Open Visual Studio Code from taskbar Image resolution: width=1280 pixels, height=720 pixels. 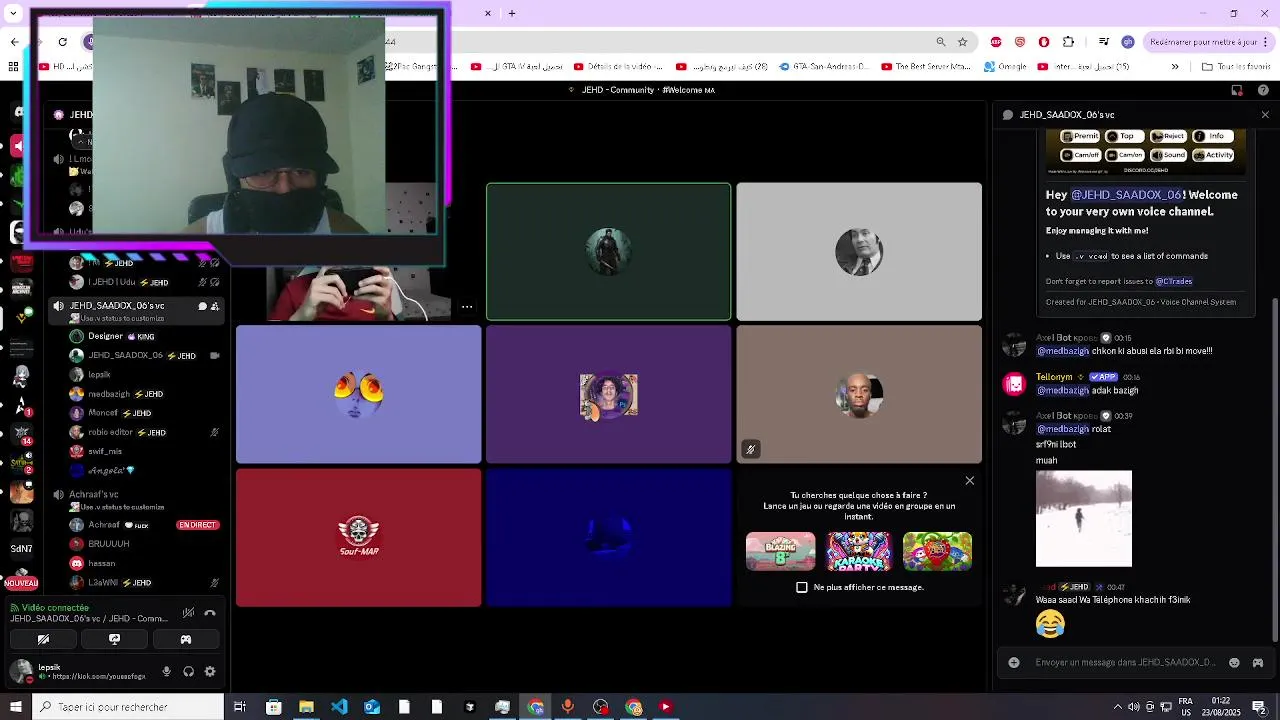tap(339, 707)
